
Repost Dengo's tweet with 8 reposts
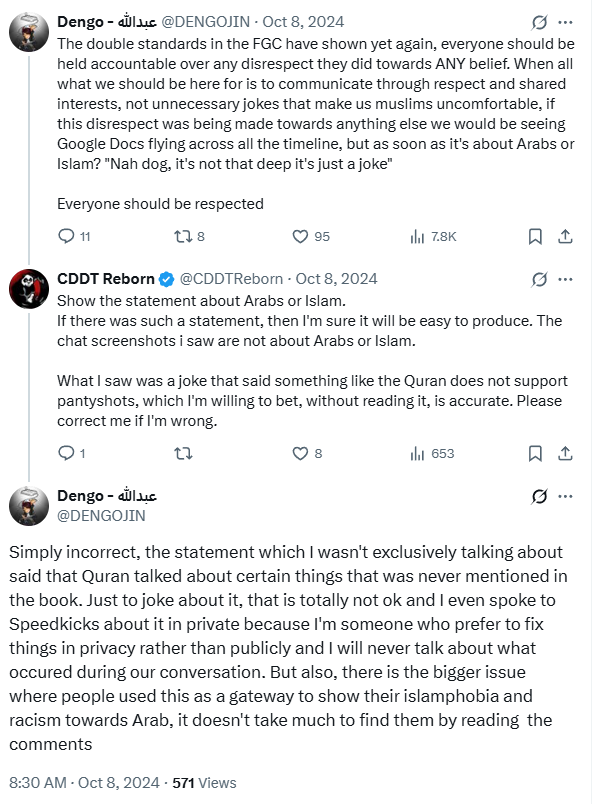[x=183, y=236]
